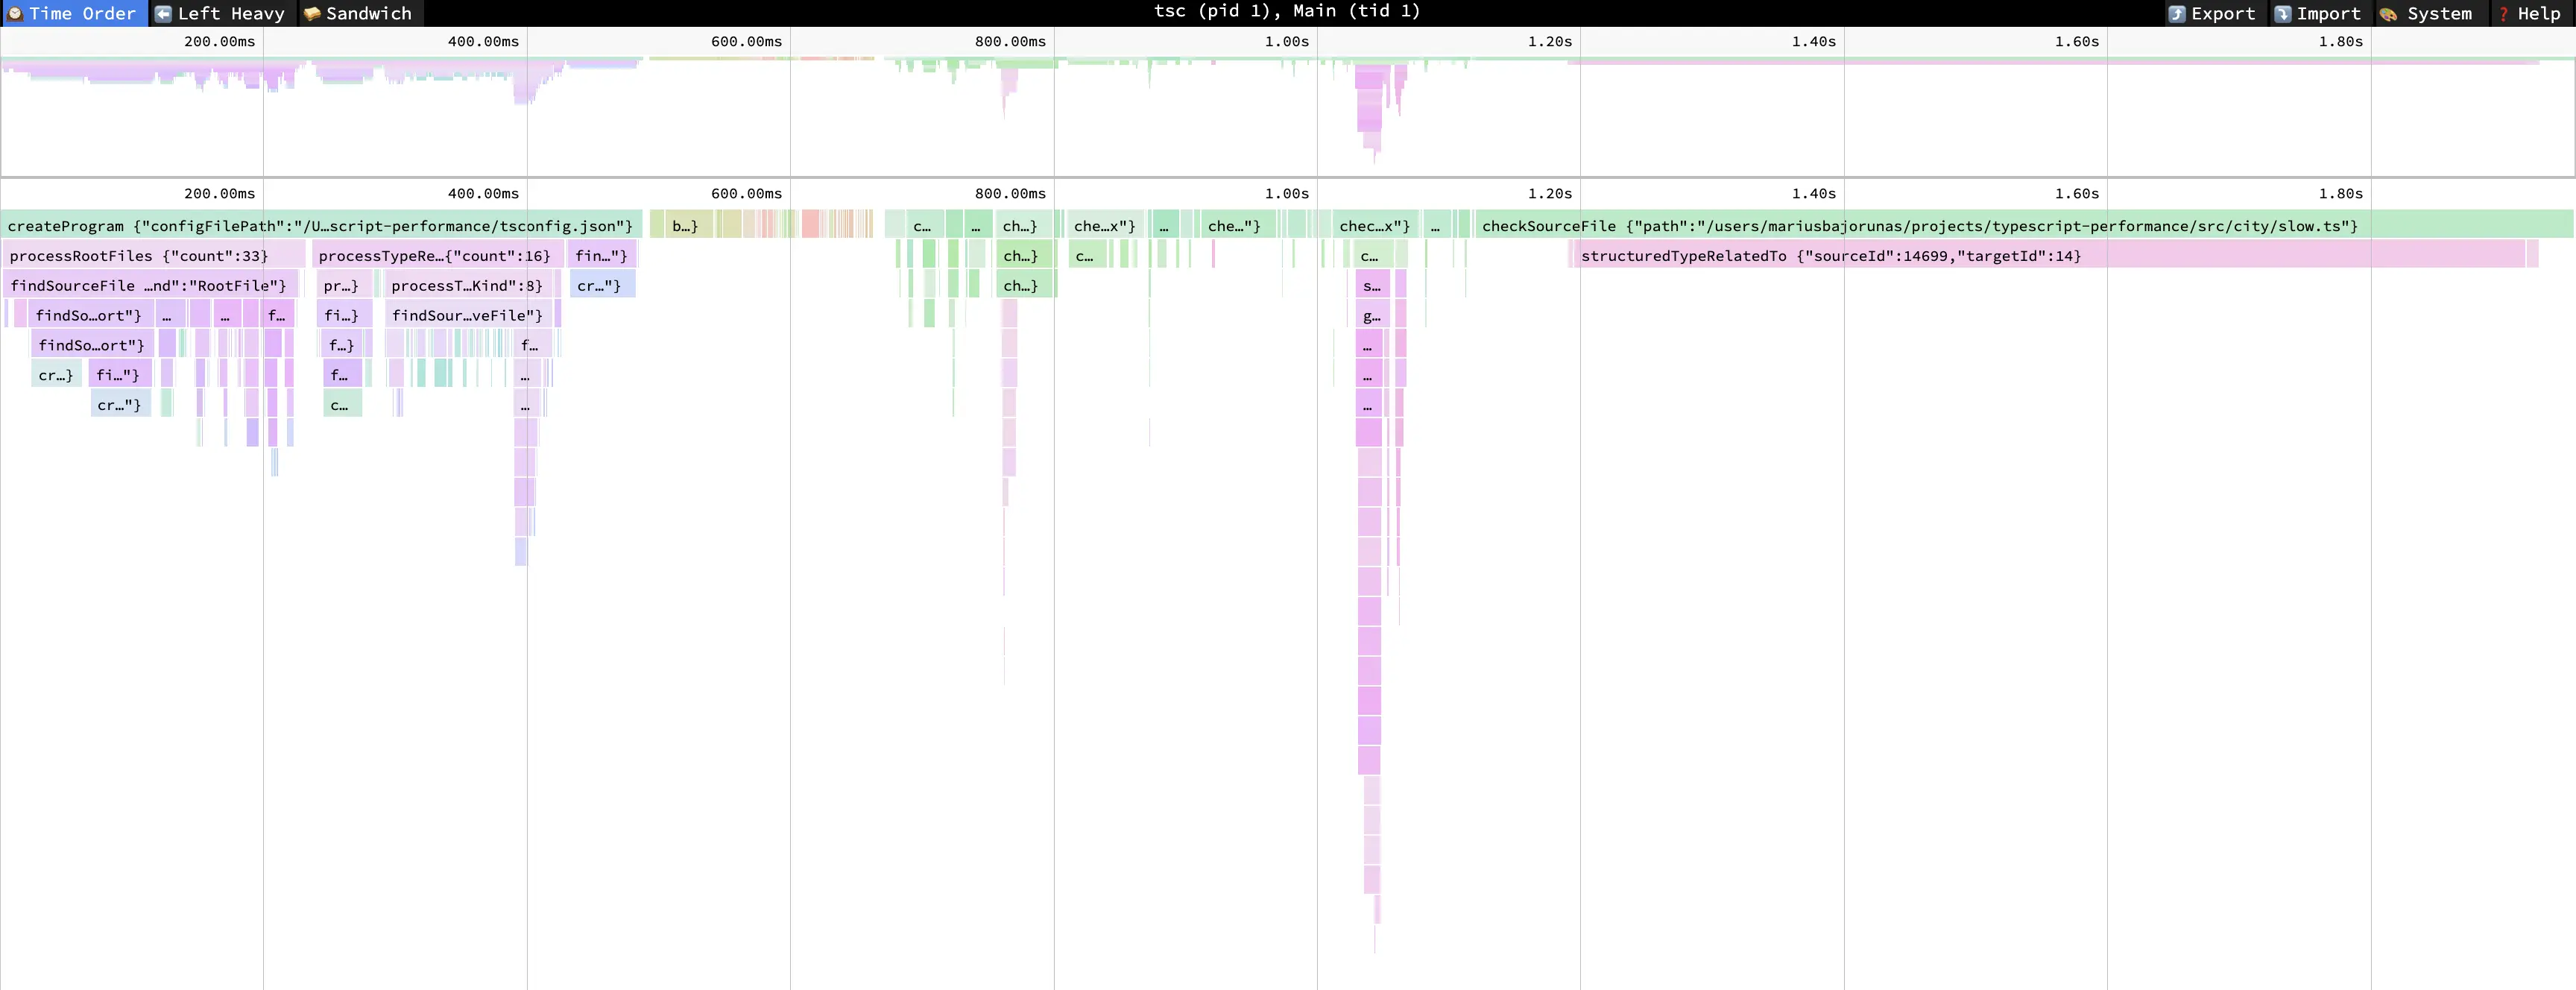The width and height of the screenshot is (2576, 990).
Task: Click the Export arrow icon
Action: pyautogui.click(x=2176, y=13)
